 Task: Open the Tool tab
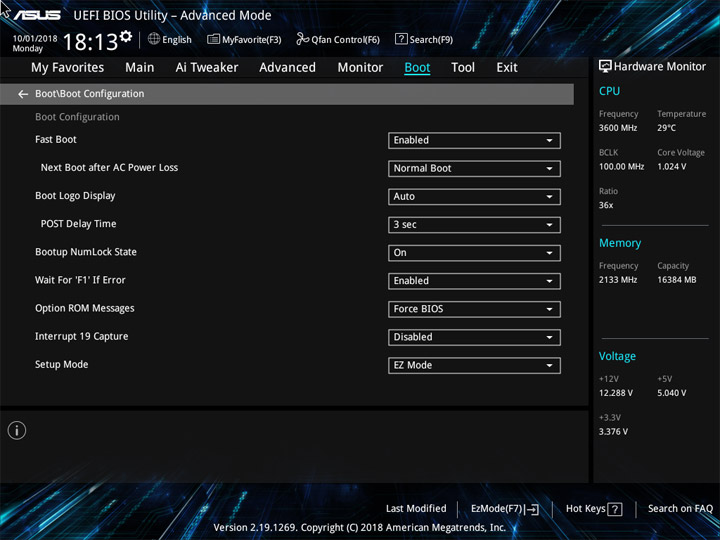click(463, 68)
